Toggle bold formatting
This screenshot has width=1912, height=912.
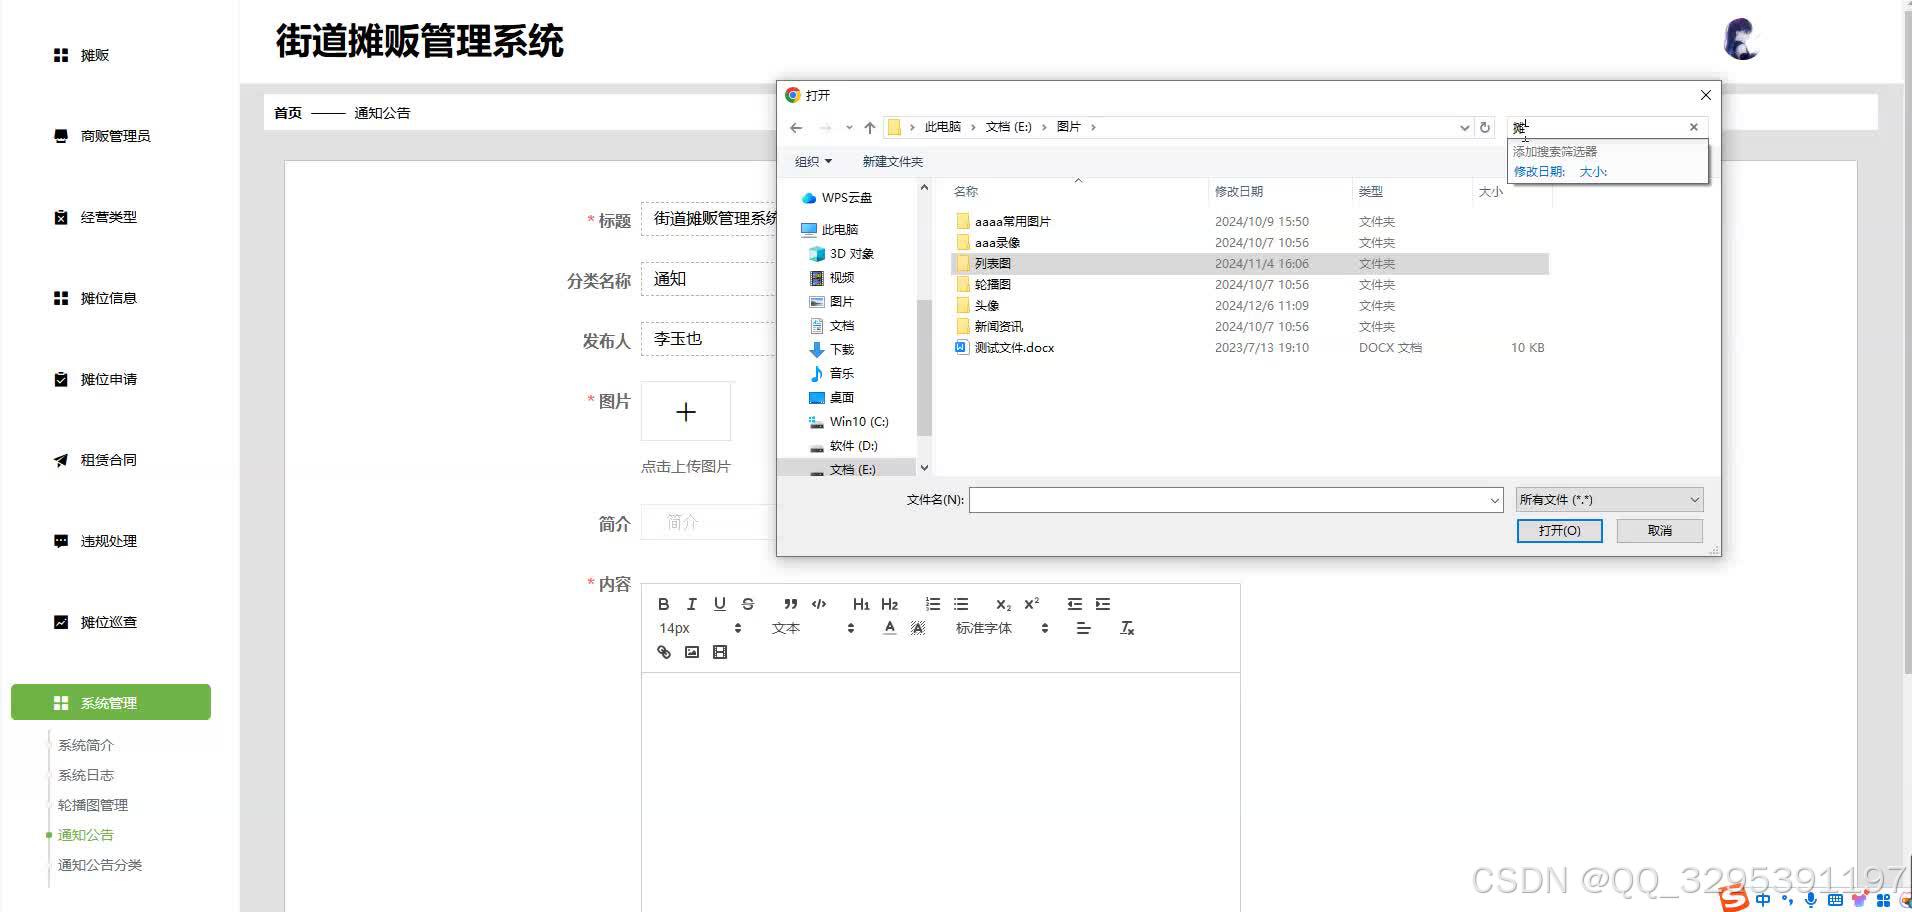tap(663, 603)
